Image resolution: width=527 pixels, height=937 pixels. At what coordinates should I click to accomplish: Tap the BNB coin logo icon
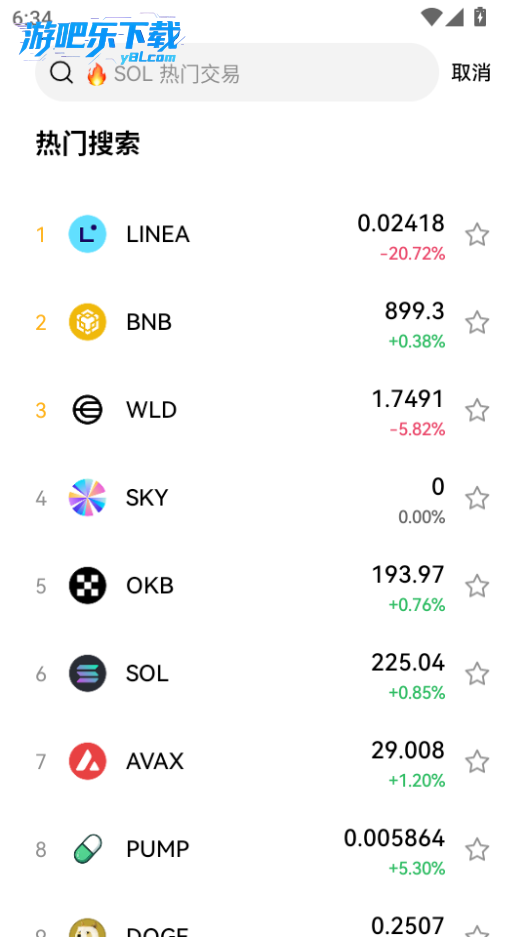click(87, 322)
